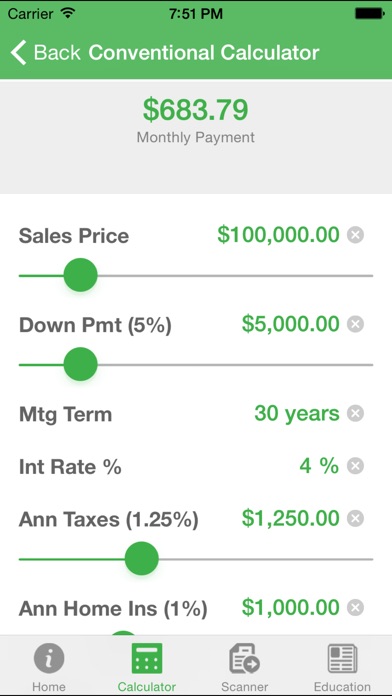Image resolution: width=392 pixels, height=696 pixels.
Task: Open the Scanner tab icon
Action: click(x=244, y=658)
